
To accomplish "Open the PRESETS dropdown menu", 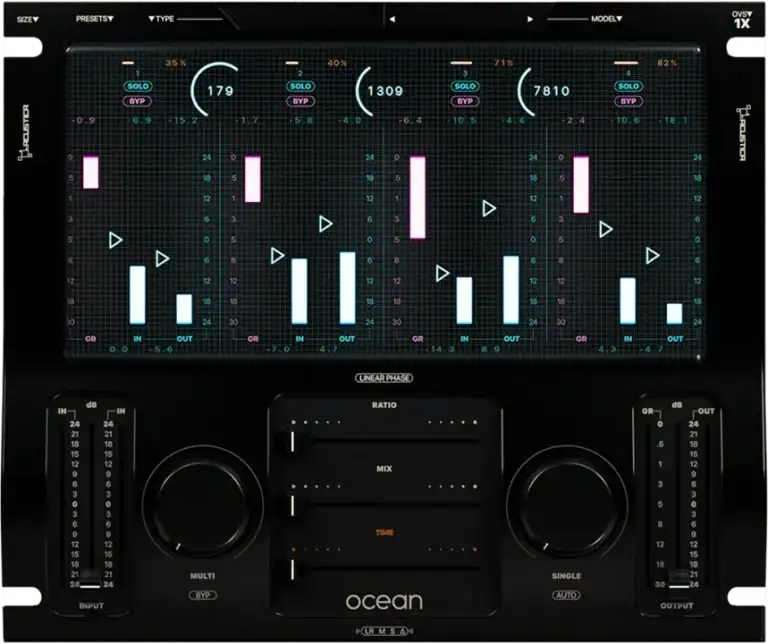I will [95, 19].
